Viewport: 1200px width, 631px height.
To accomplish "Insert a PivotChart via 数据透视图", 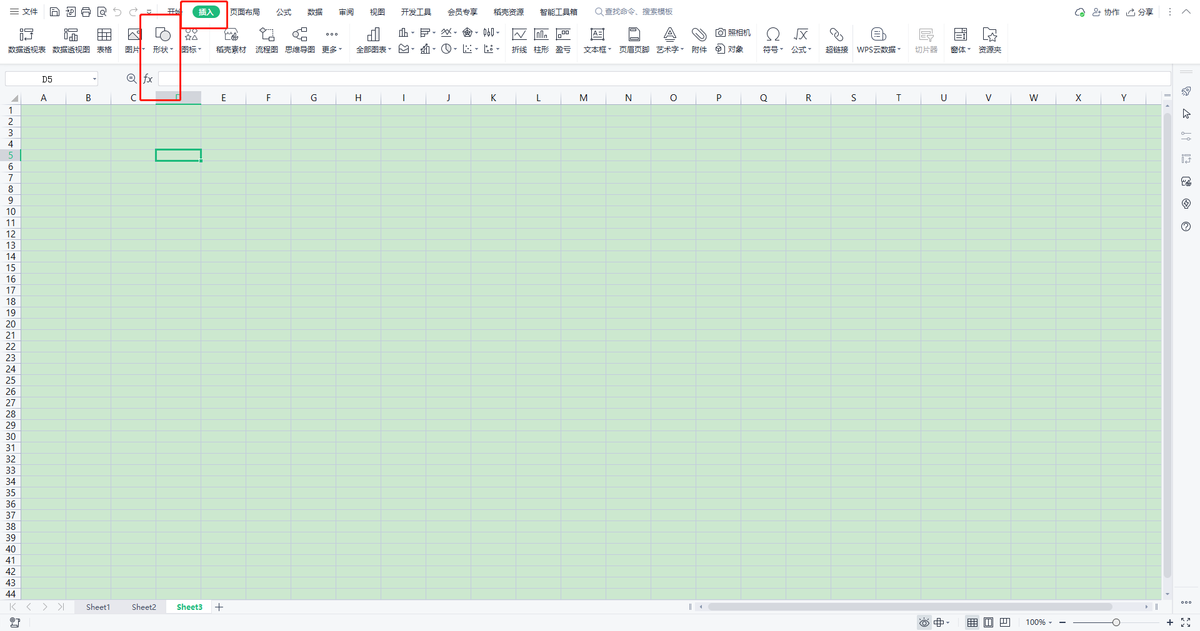I will coord(71,40).
